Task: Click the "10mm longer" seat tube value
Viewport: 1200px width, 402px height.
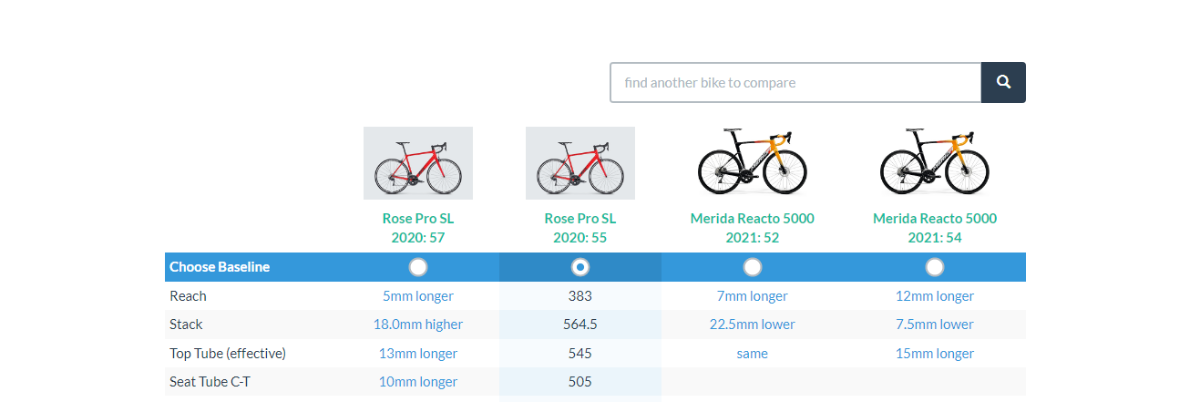Action: pos(418,381)
